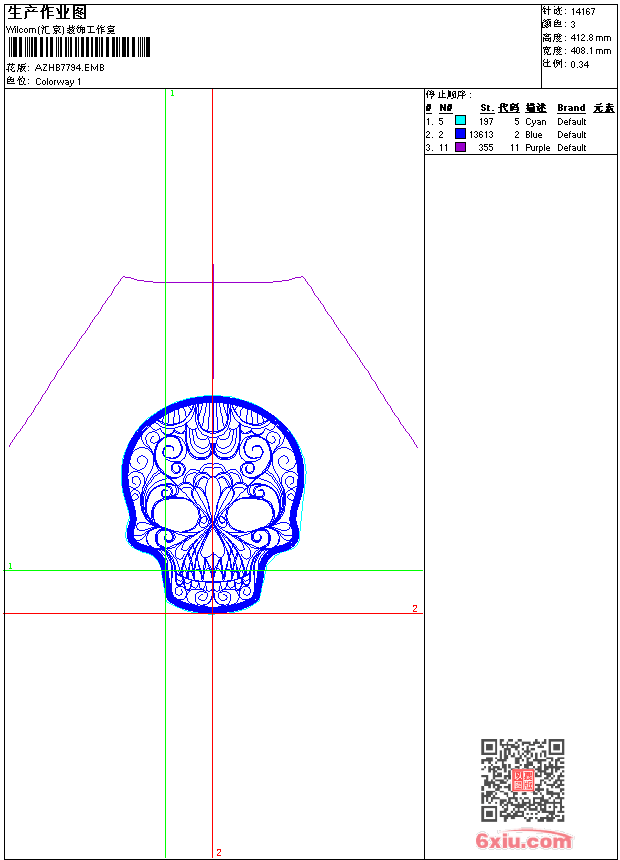Click the 生产作业图 title
620x860 pixels.
coord(47,12)
